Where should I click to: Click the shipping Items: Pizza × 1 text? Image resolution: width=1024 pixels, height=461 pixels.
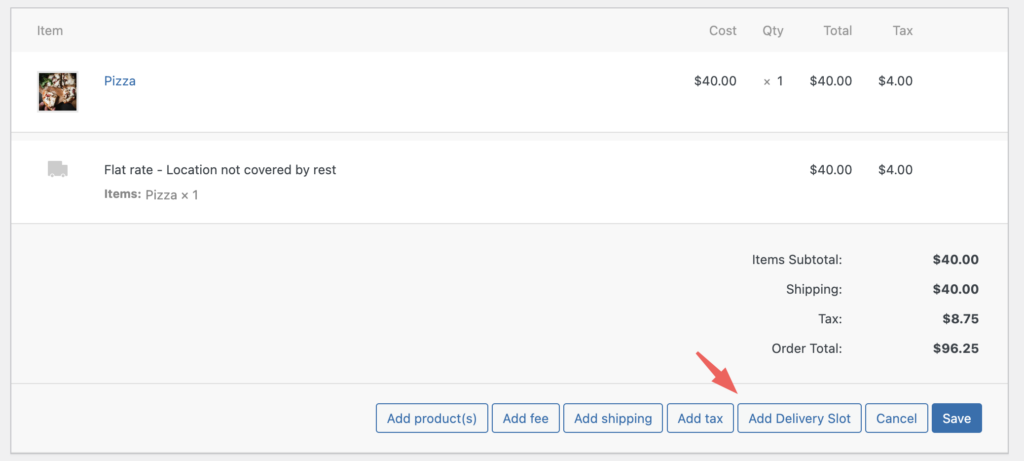(151, 195)
